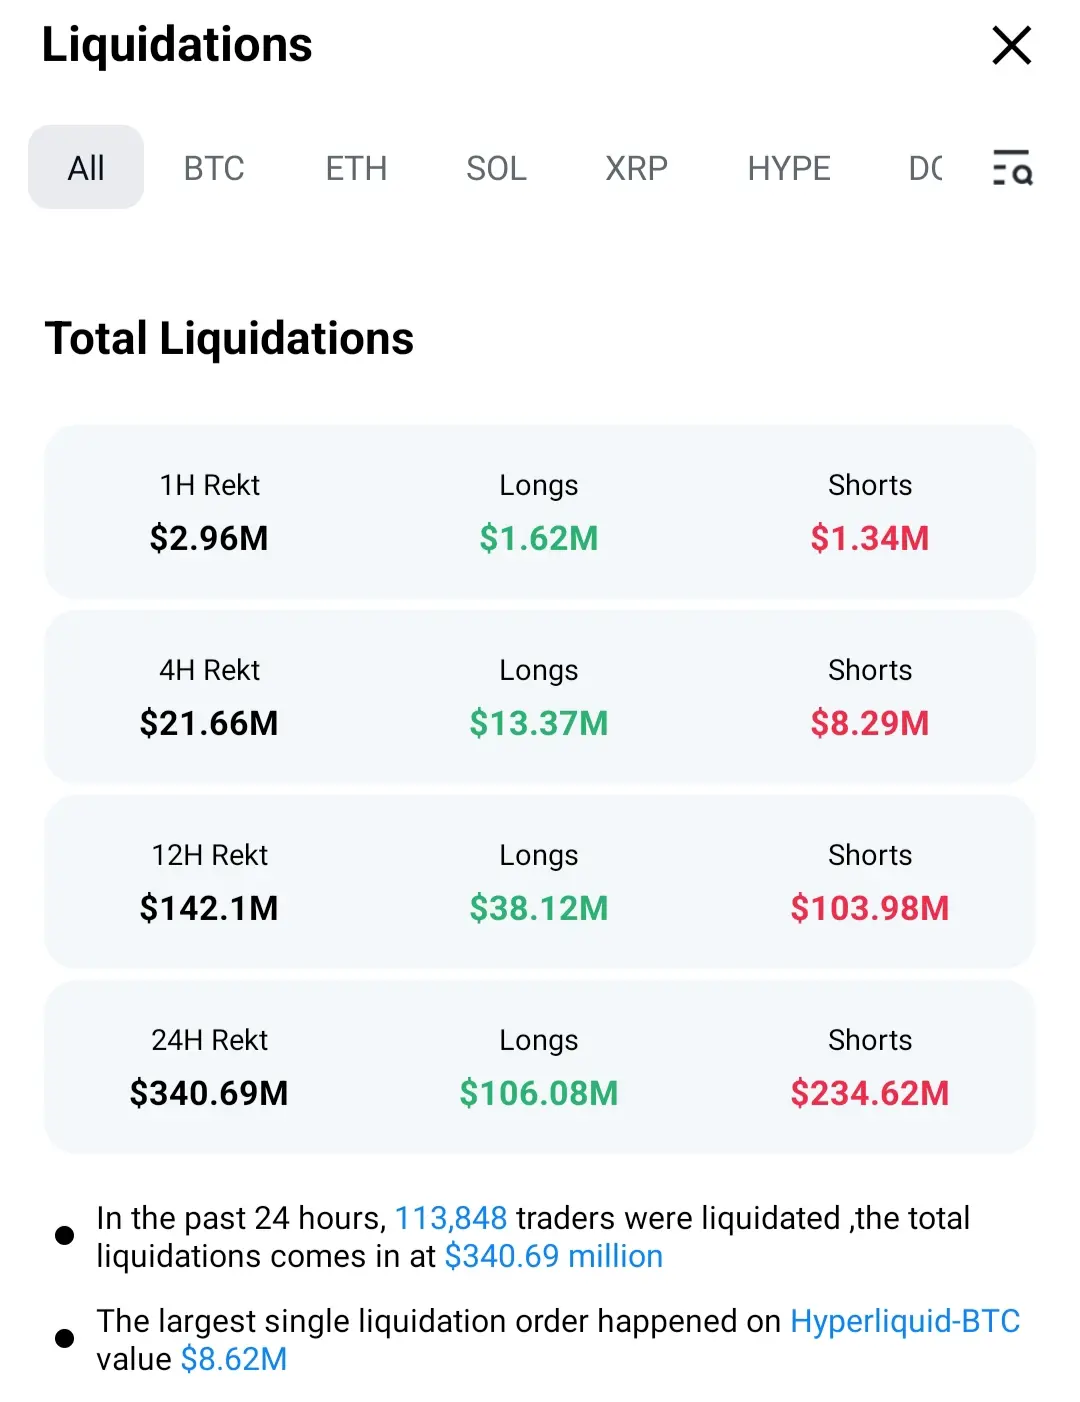Viewport: 1080px width, 1402px height.
Task: Switch to the HYPE tab
Action: (x=789, y=168)
